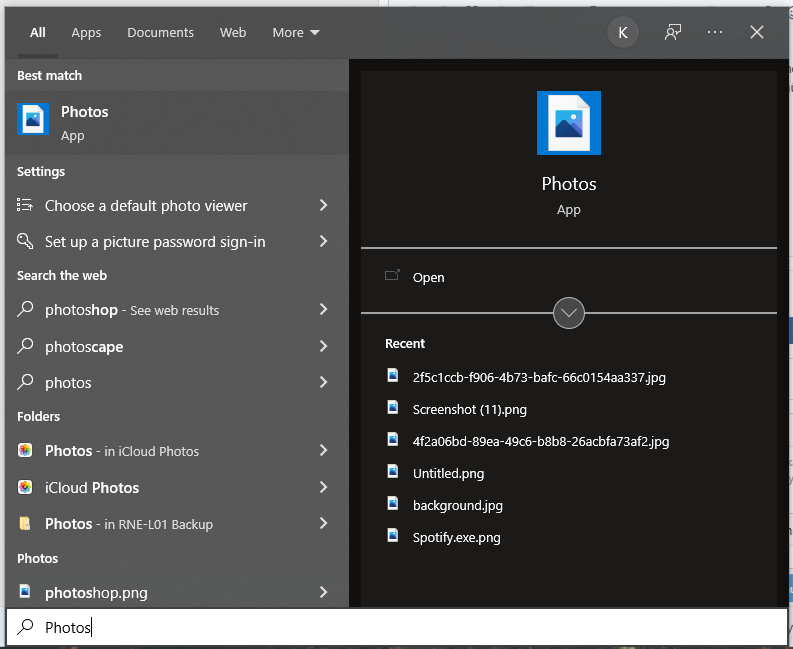Click the picture password key icon
Image resolution: width=793 pixels, height=649 pixels.
click(x=26, y=241)
